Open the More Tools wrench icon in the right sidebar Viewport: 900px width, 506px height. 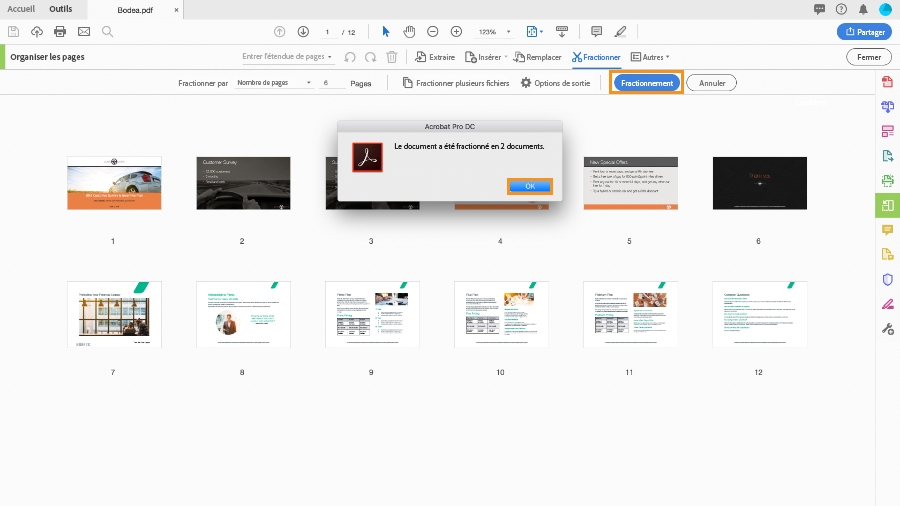click(887, 329)
